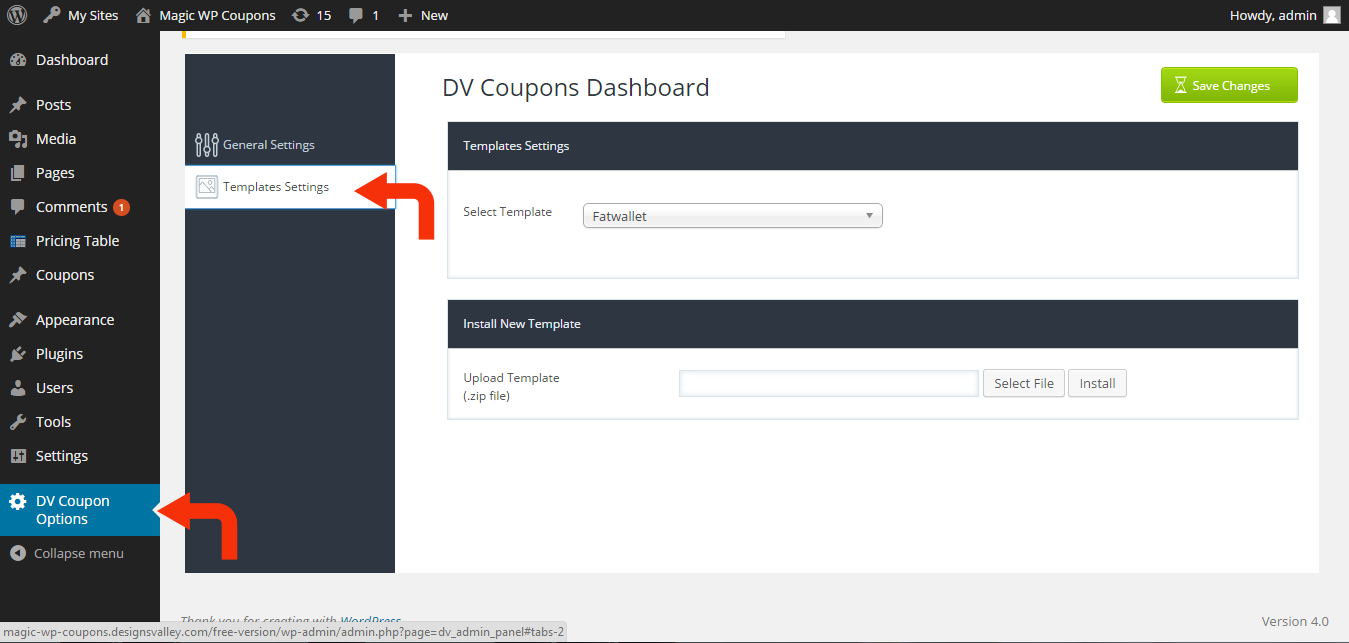The image size is (1349, 643).
Task: Open the New content menu
Action: coord(422,15)
